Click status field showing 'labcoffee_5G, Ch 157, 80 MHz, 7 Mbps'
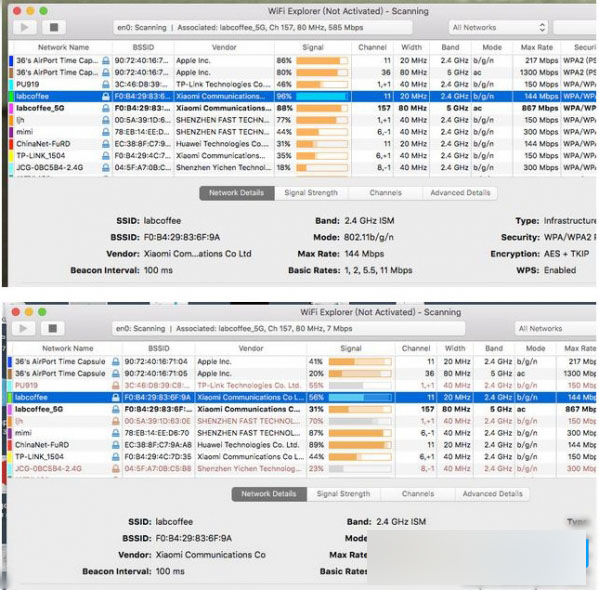 [288, 329]
